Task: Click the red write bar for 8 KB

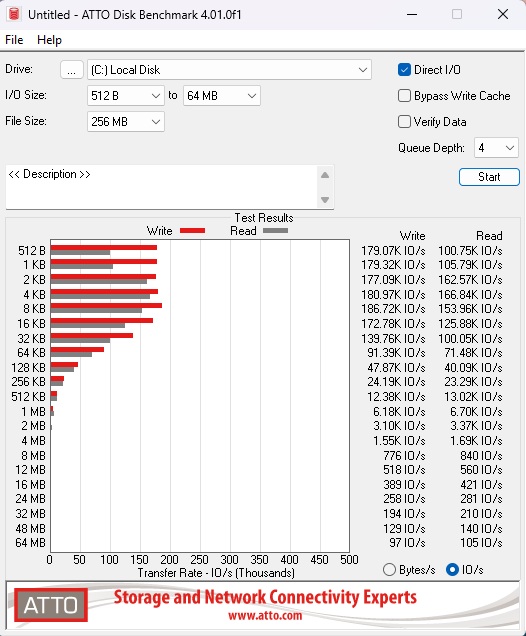Action: [106, 305]
